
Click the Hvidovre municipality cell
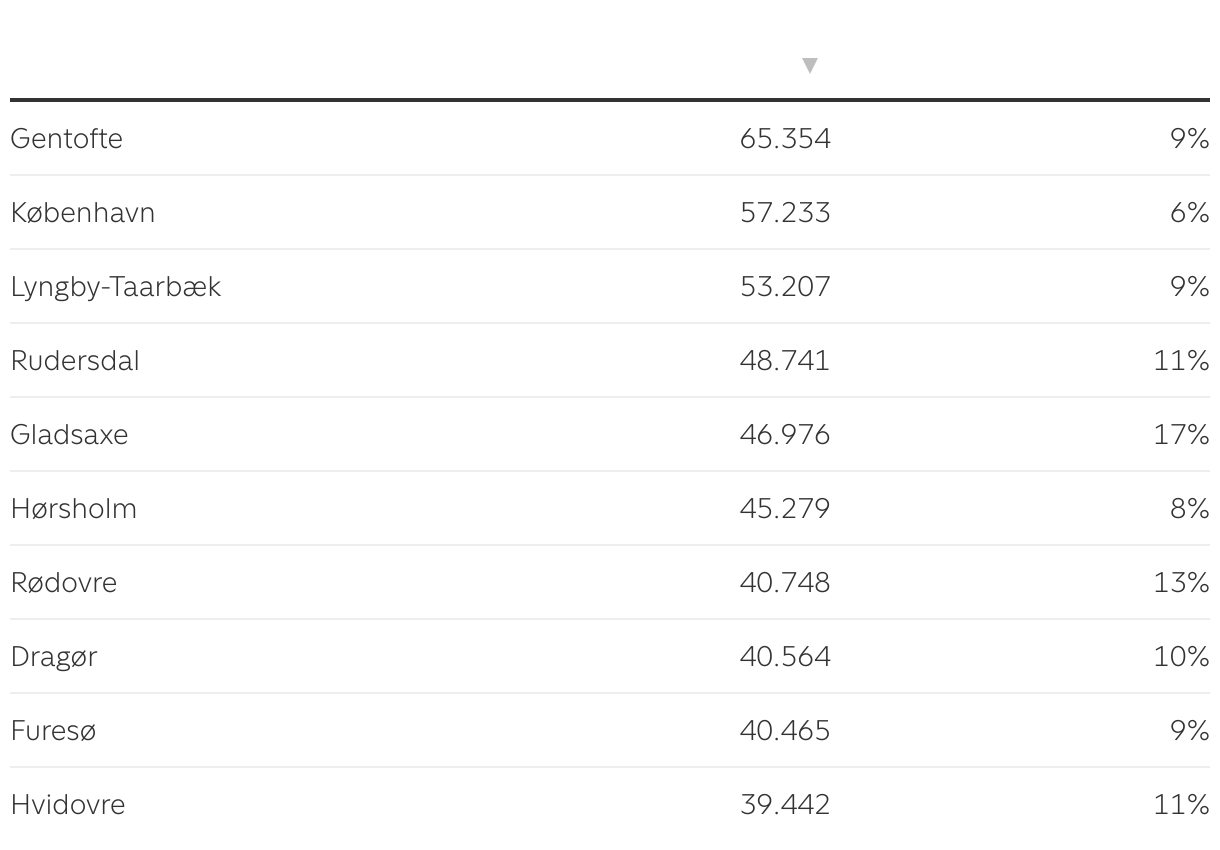(68, 804)
